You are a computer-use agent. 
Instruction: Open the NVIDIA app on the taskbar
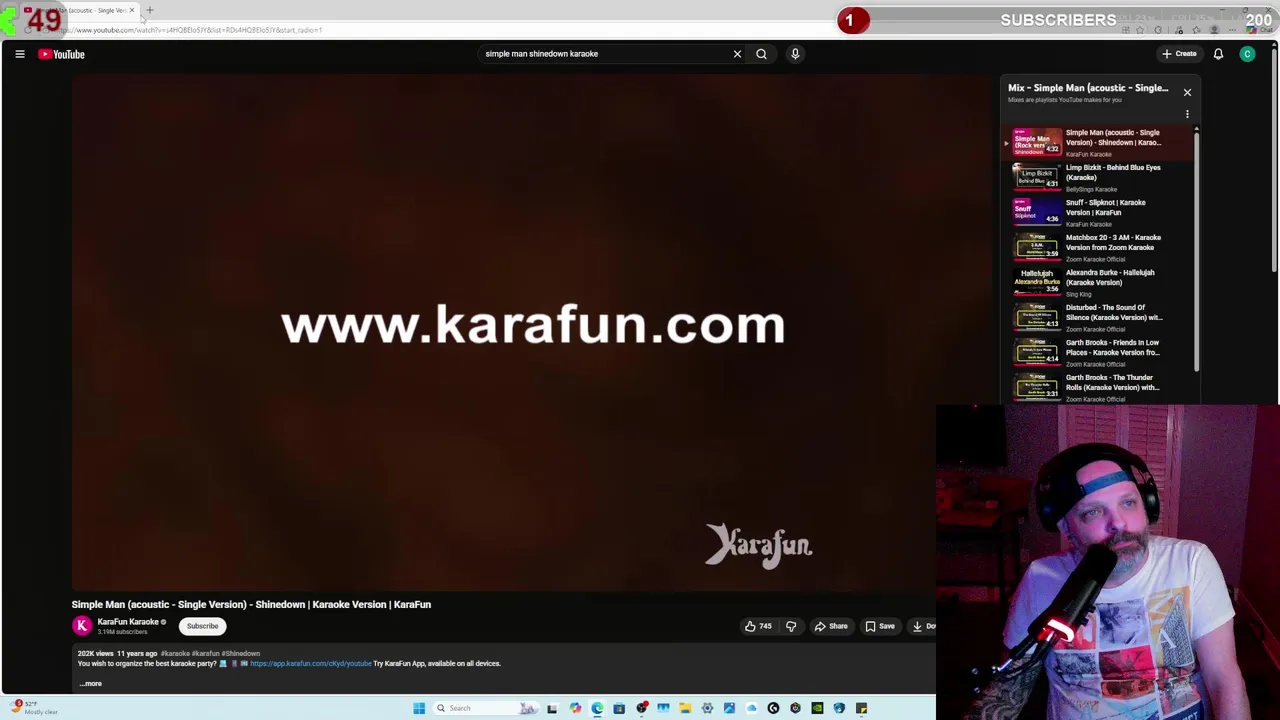[x=817, y=708]
